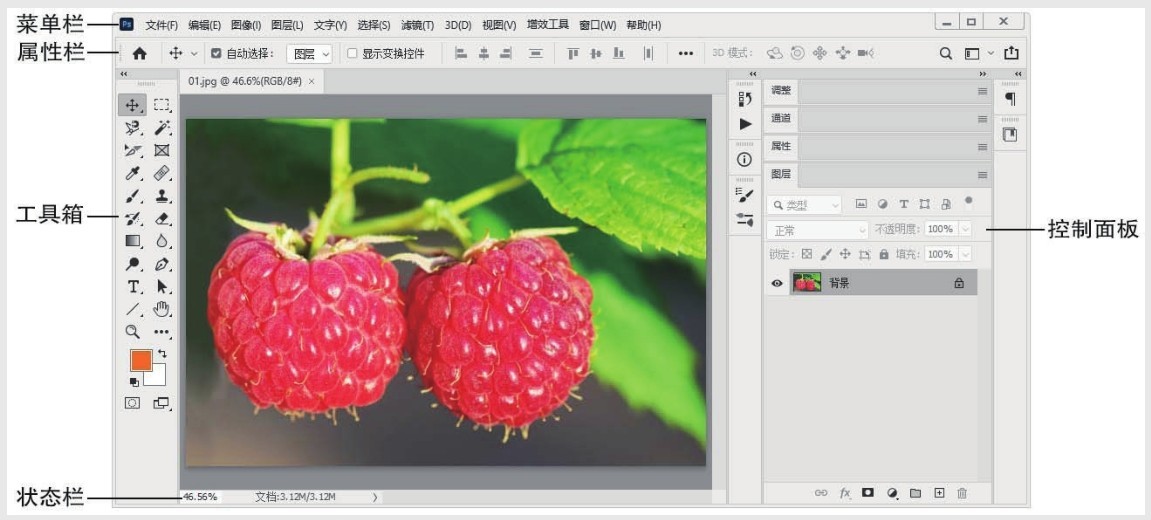Image resolution: width=1151 pixels, height=520 pixels.
Task: Select the Eyedropper tool
Action: tap(133, 173)
